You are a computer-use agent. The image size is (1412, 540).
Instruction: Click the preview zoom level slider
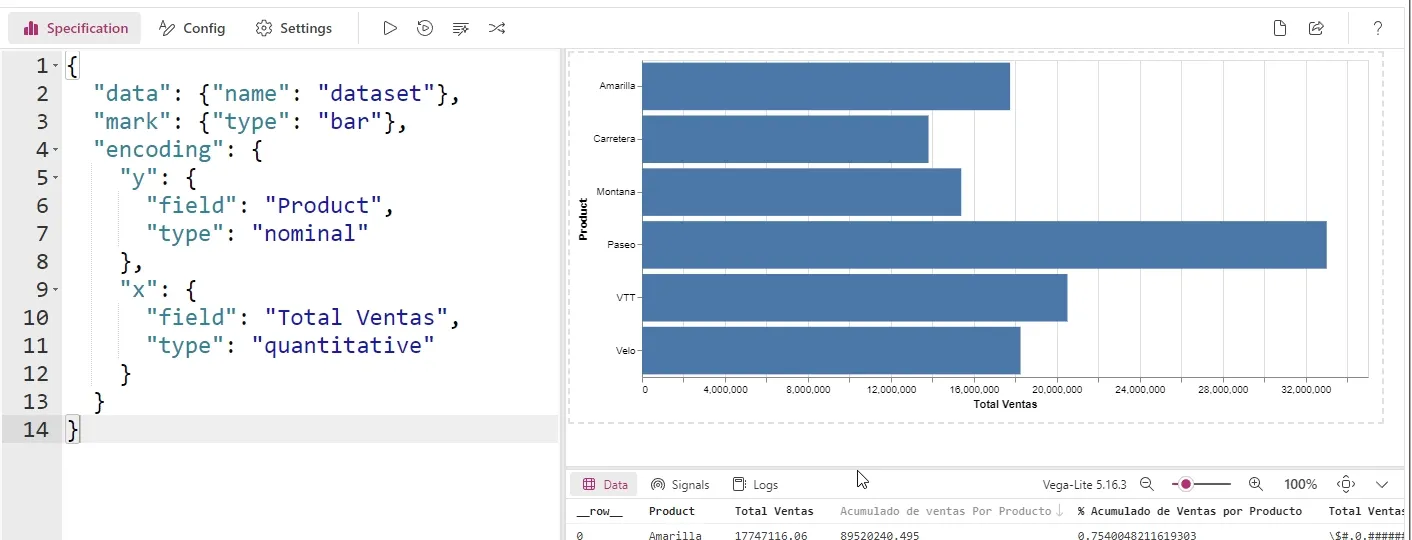click(x=1201, y=484)
